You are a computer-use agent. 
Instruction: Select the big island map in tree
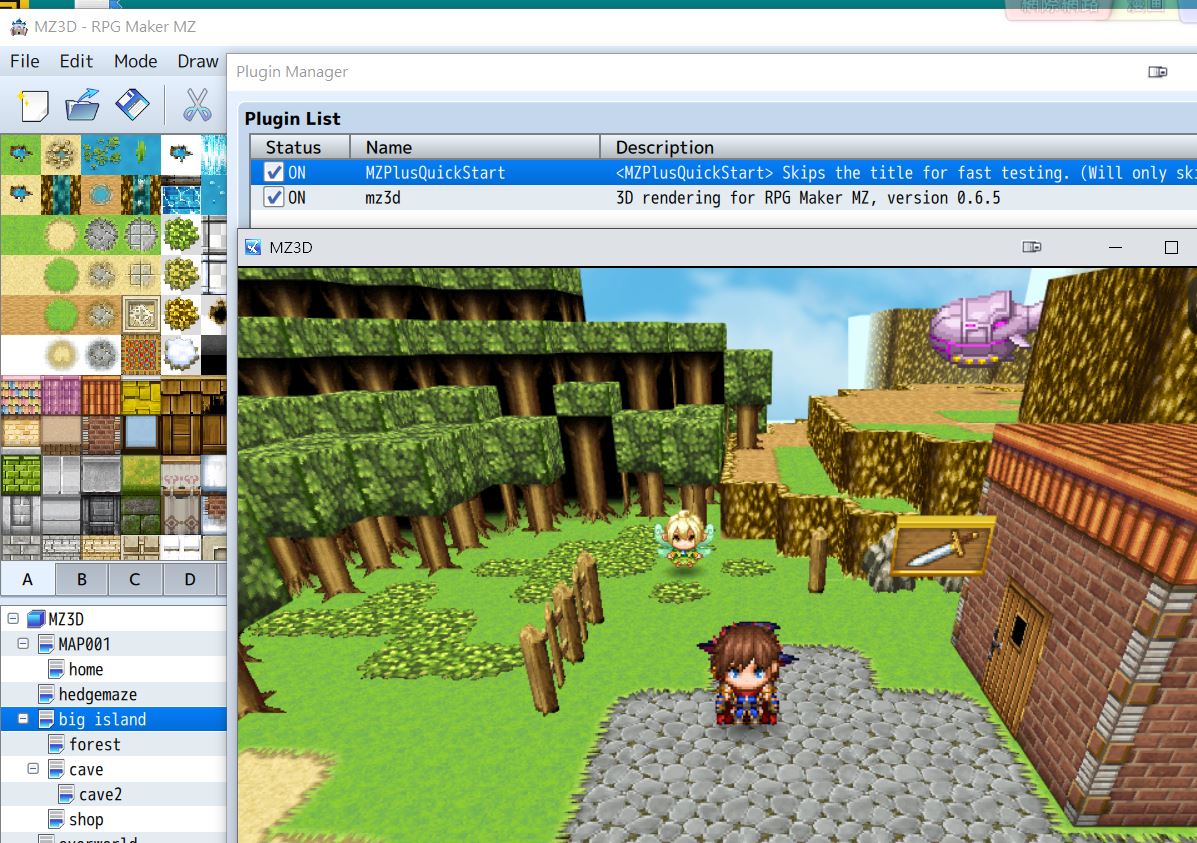coord(102,719)
